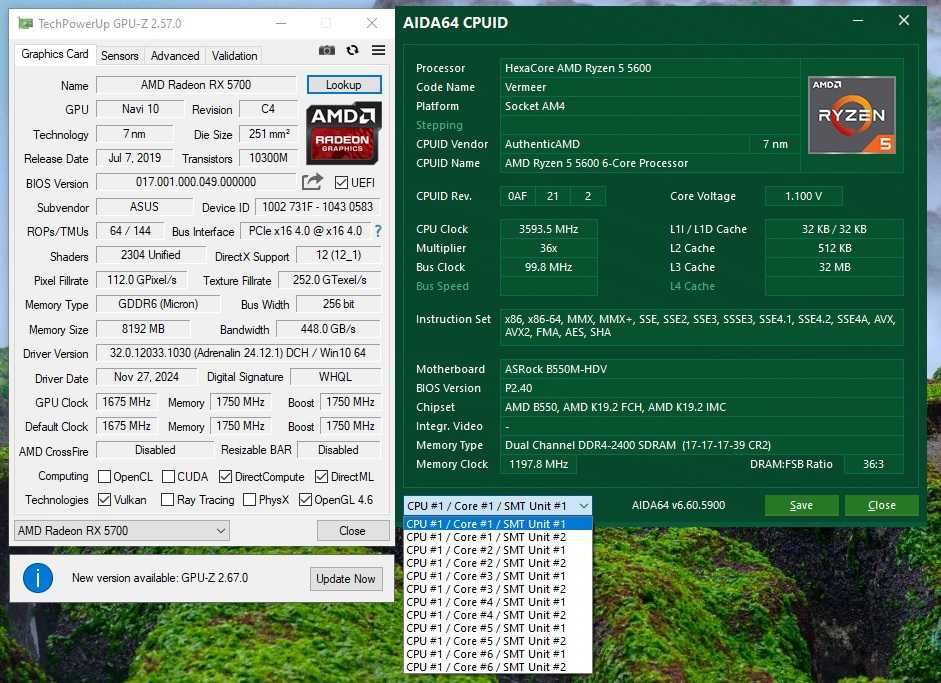Click the BIOS Version field 017.001.000.049.000000
Image resolution: width=941 pixels, height=683 pixels.
click(x=196, y=182)
